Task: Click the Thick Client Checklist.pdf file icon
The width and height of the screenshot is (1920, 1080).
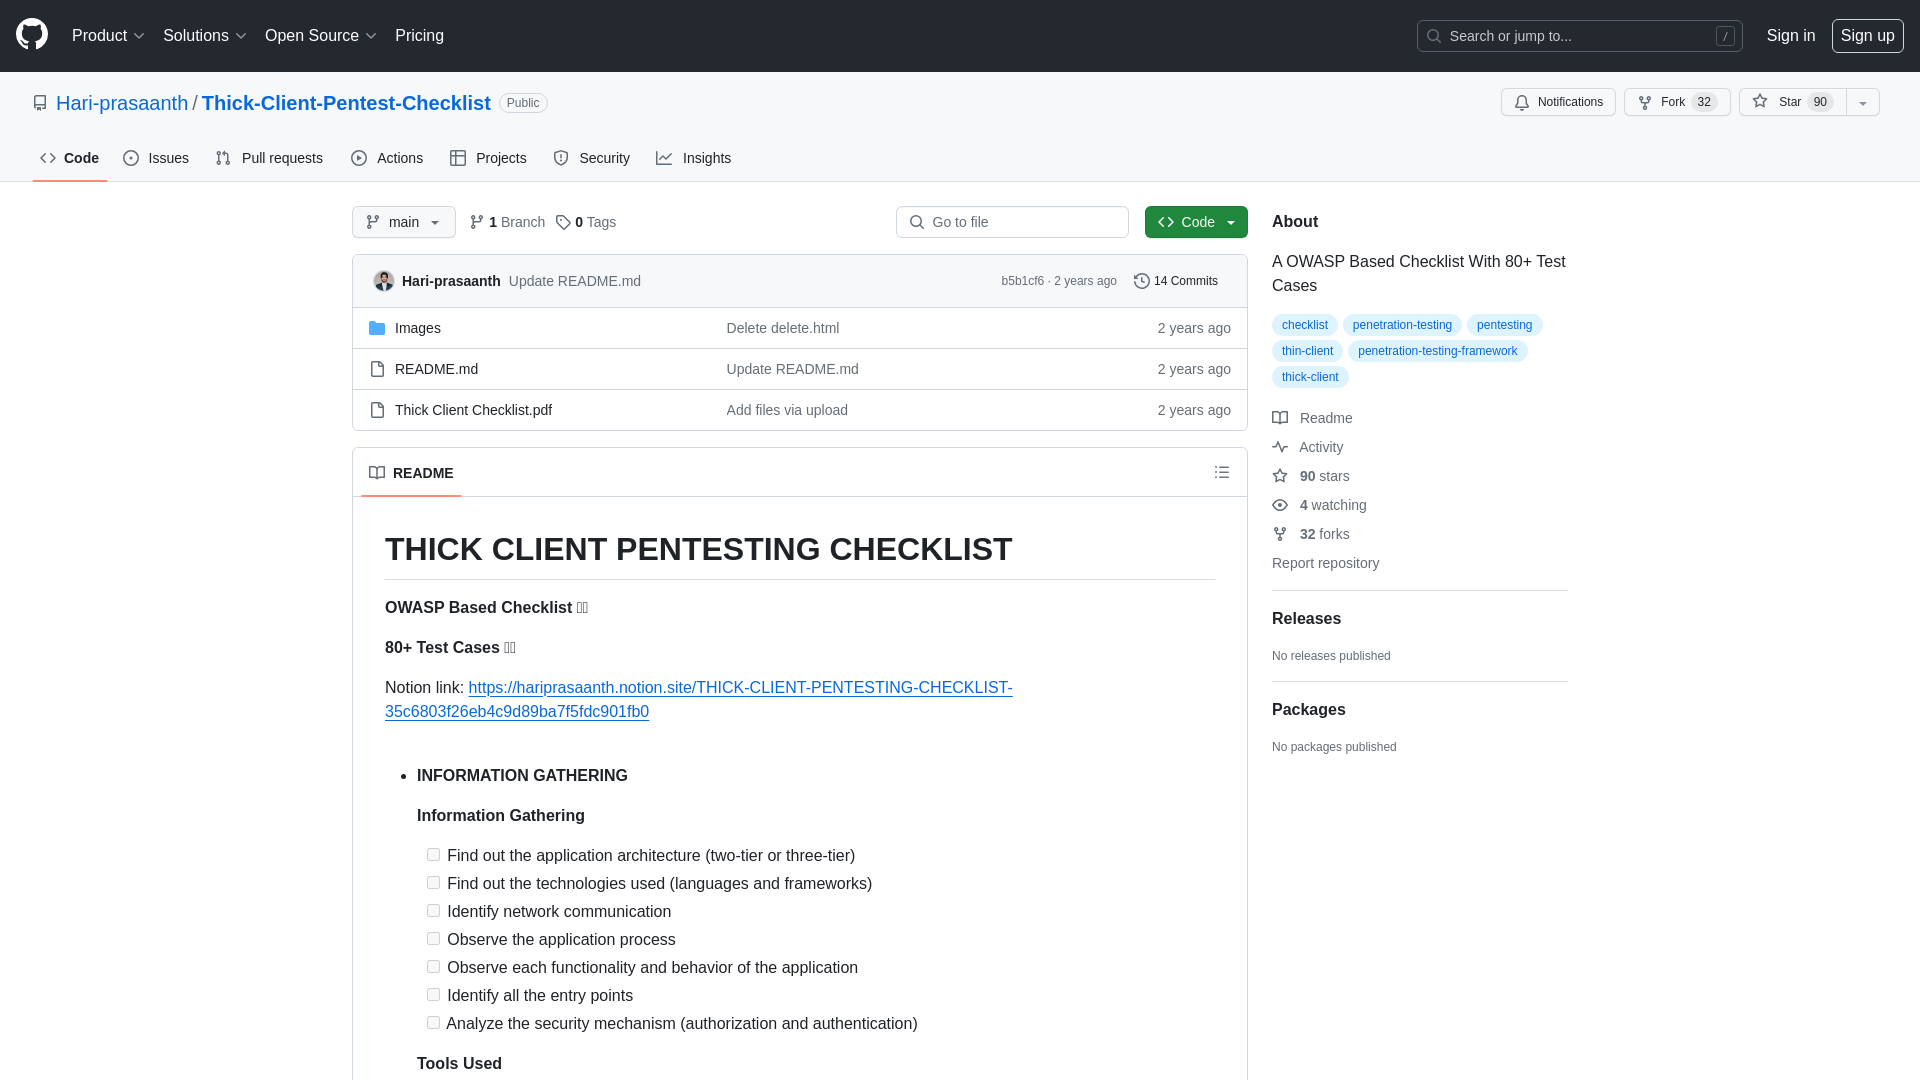Action: pos(377,410)
